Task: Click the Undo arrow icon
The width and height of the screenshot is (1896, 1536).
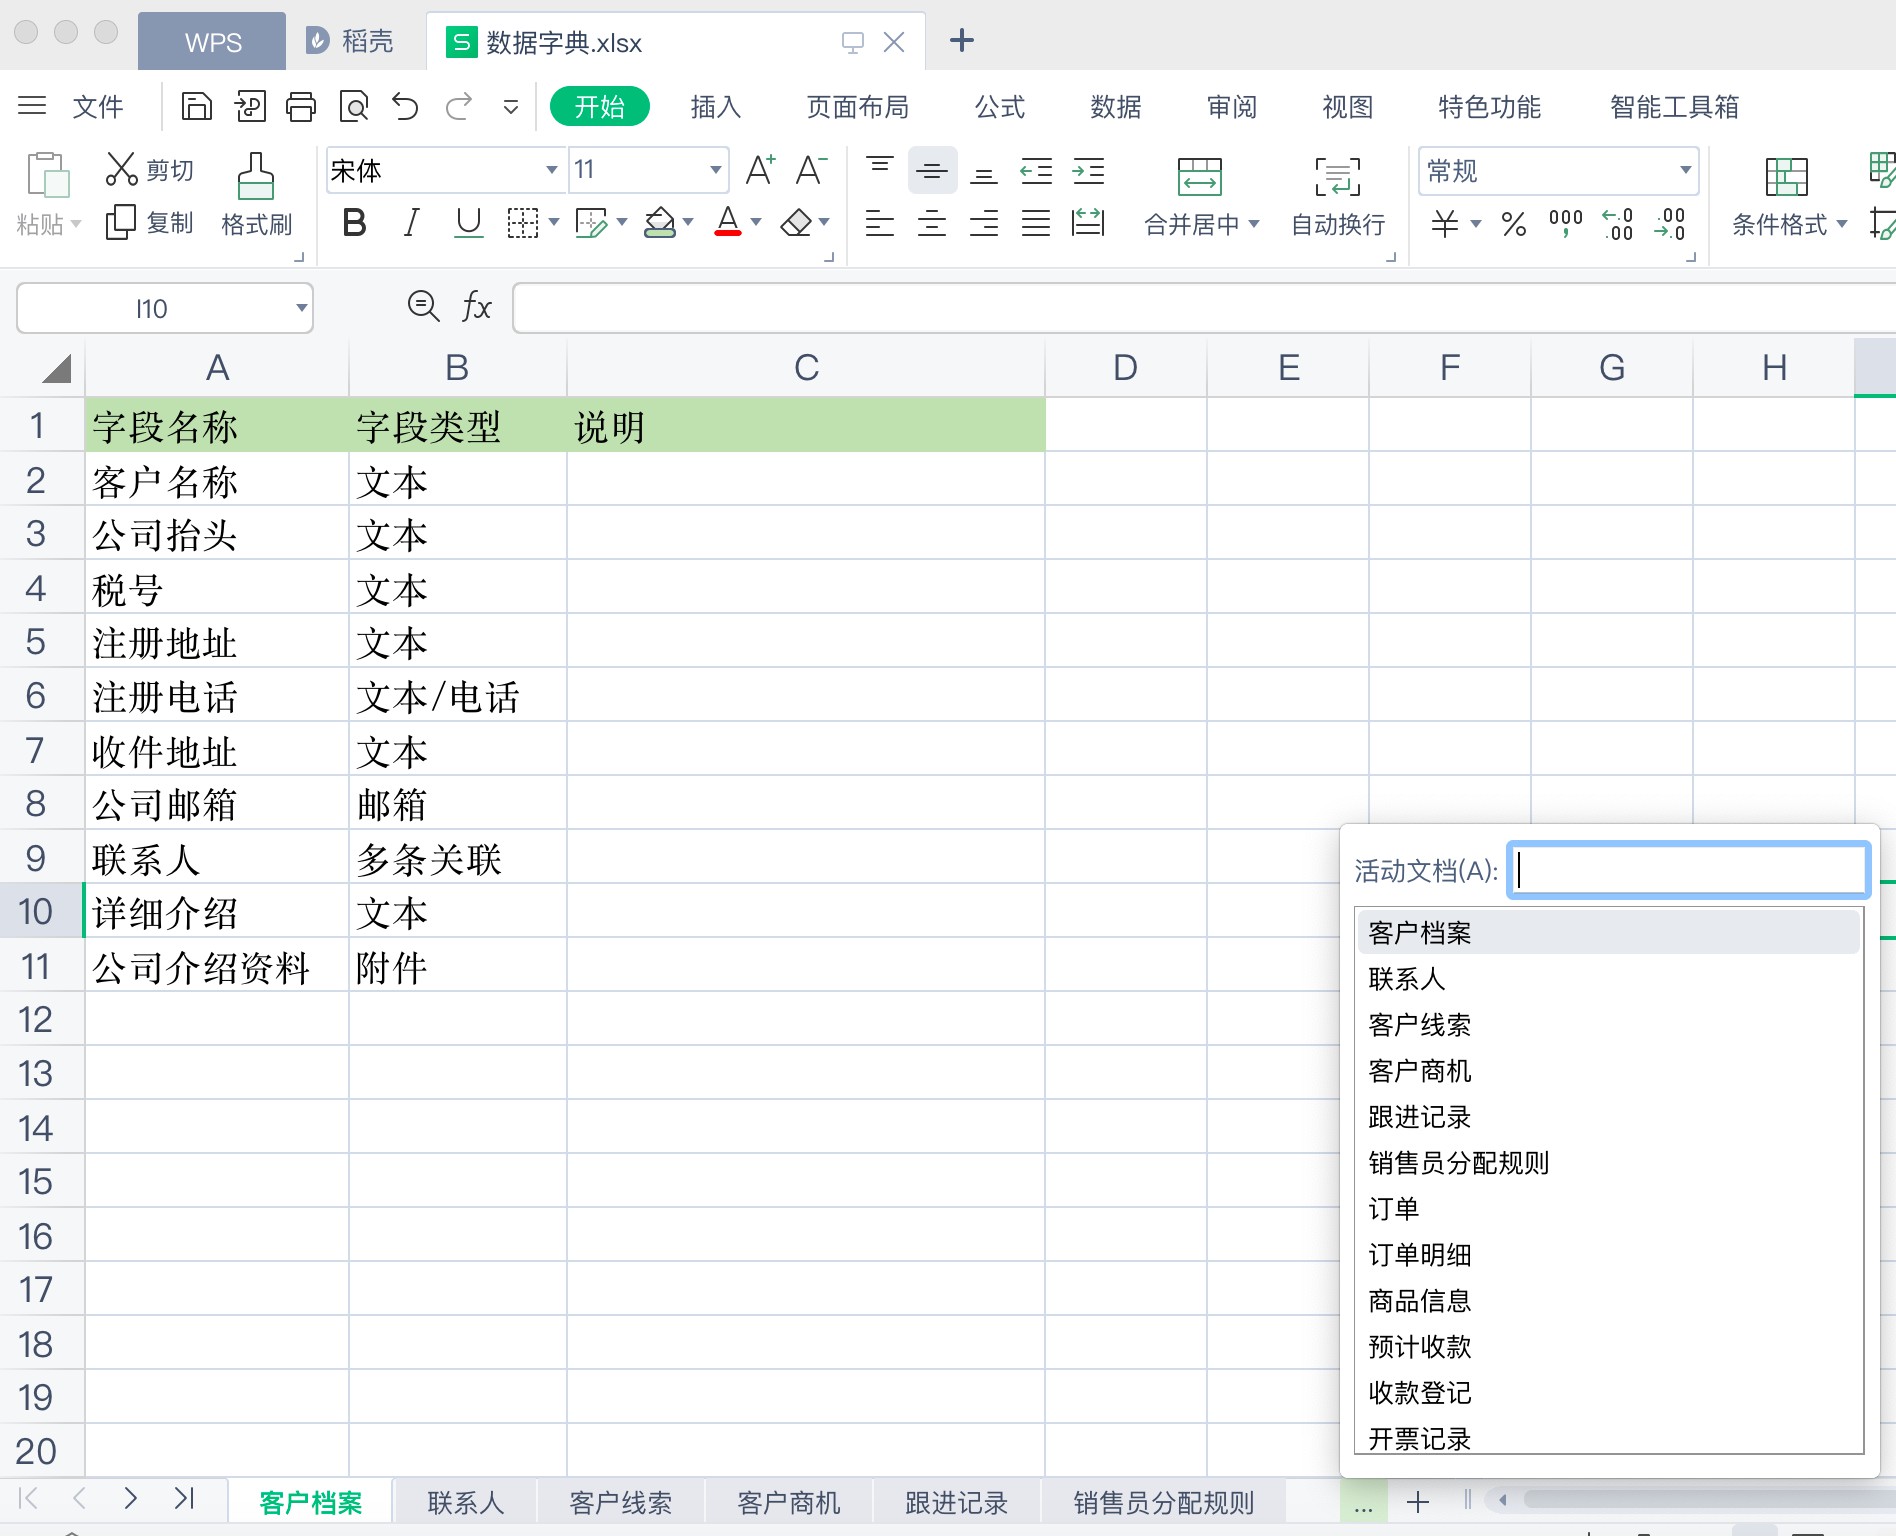Action: pyautogui.click(x=405, y=106)
